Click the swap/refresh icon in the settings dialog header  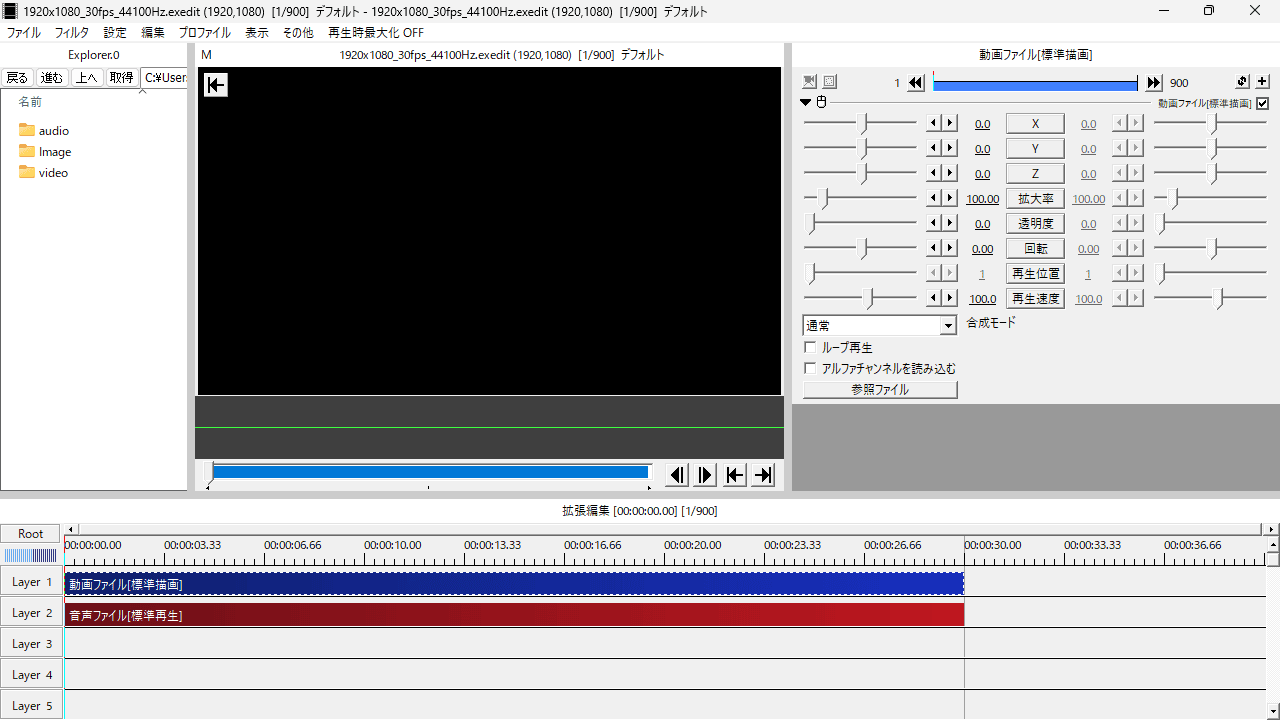(1243, 82)
